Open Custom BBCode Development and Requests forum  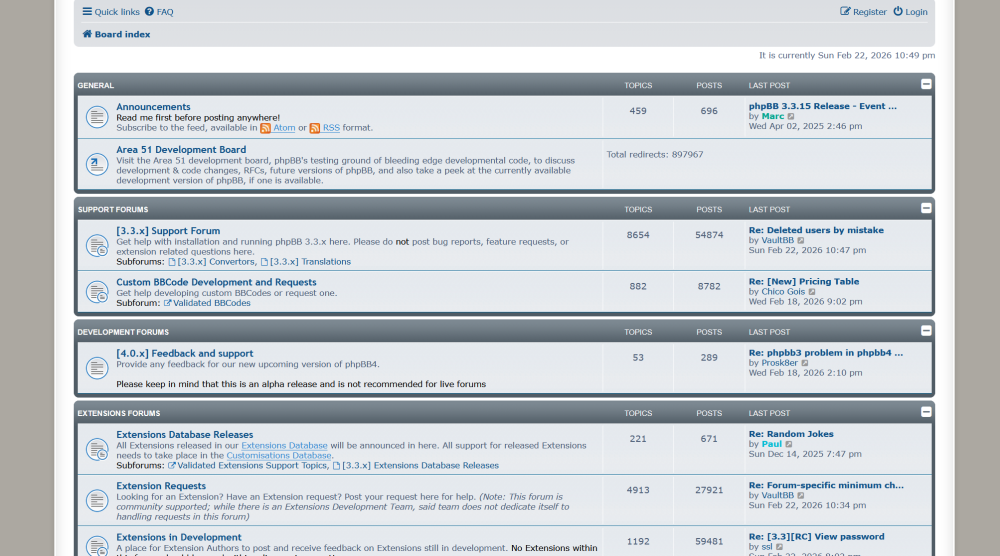click(216, 282)
